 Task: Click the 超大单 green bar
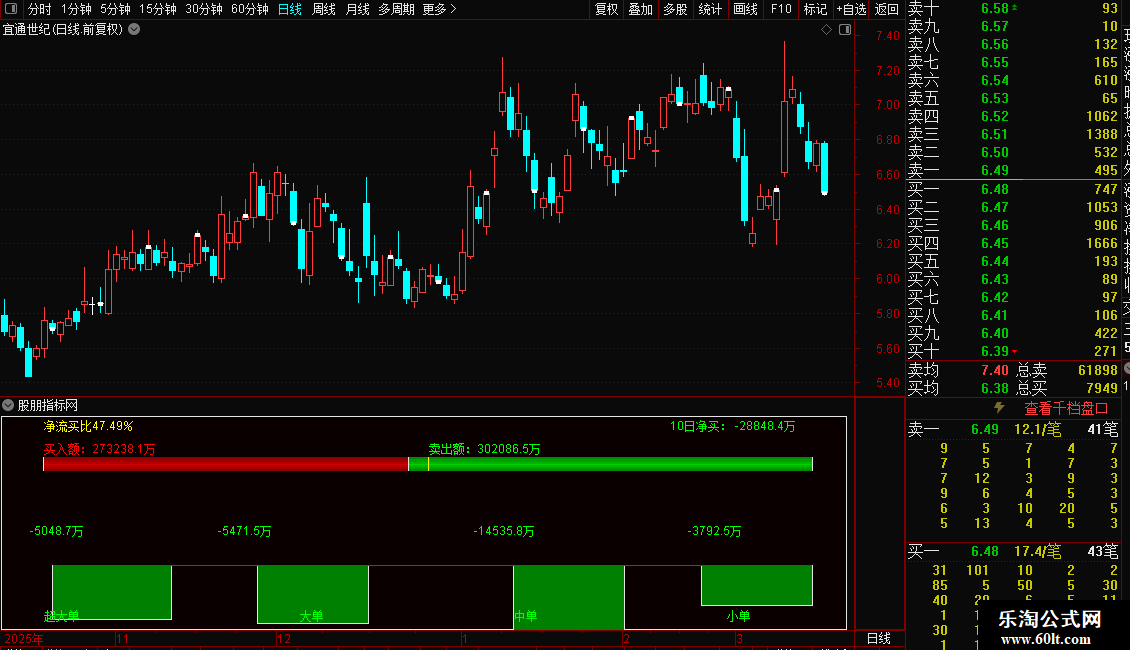pyautogui.click(x=112, y=592)
